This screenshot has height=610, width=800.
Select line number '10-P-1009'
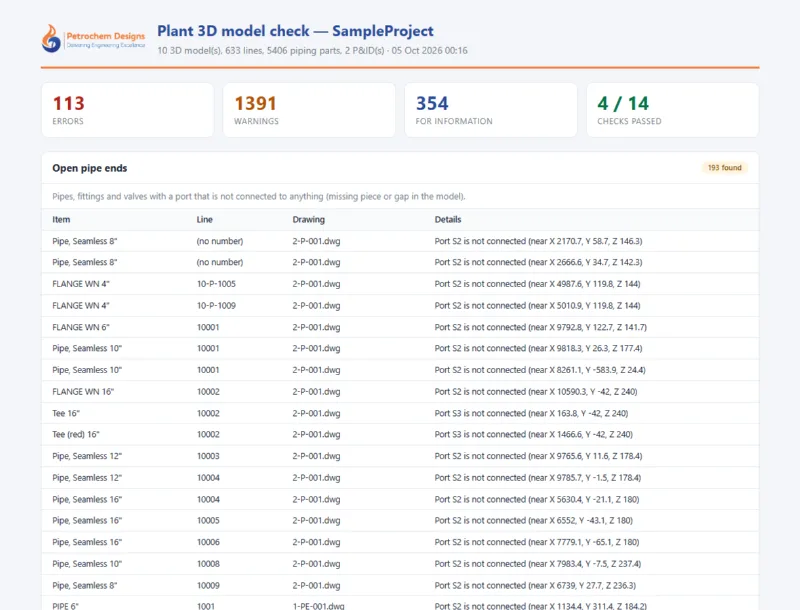(216, 306)
